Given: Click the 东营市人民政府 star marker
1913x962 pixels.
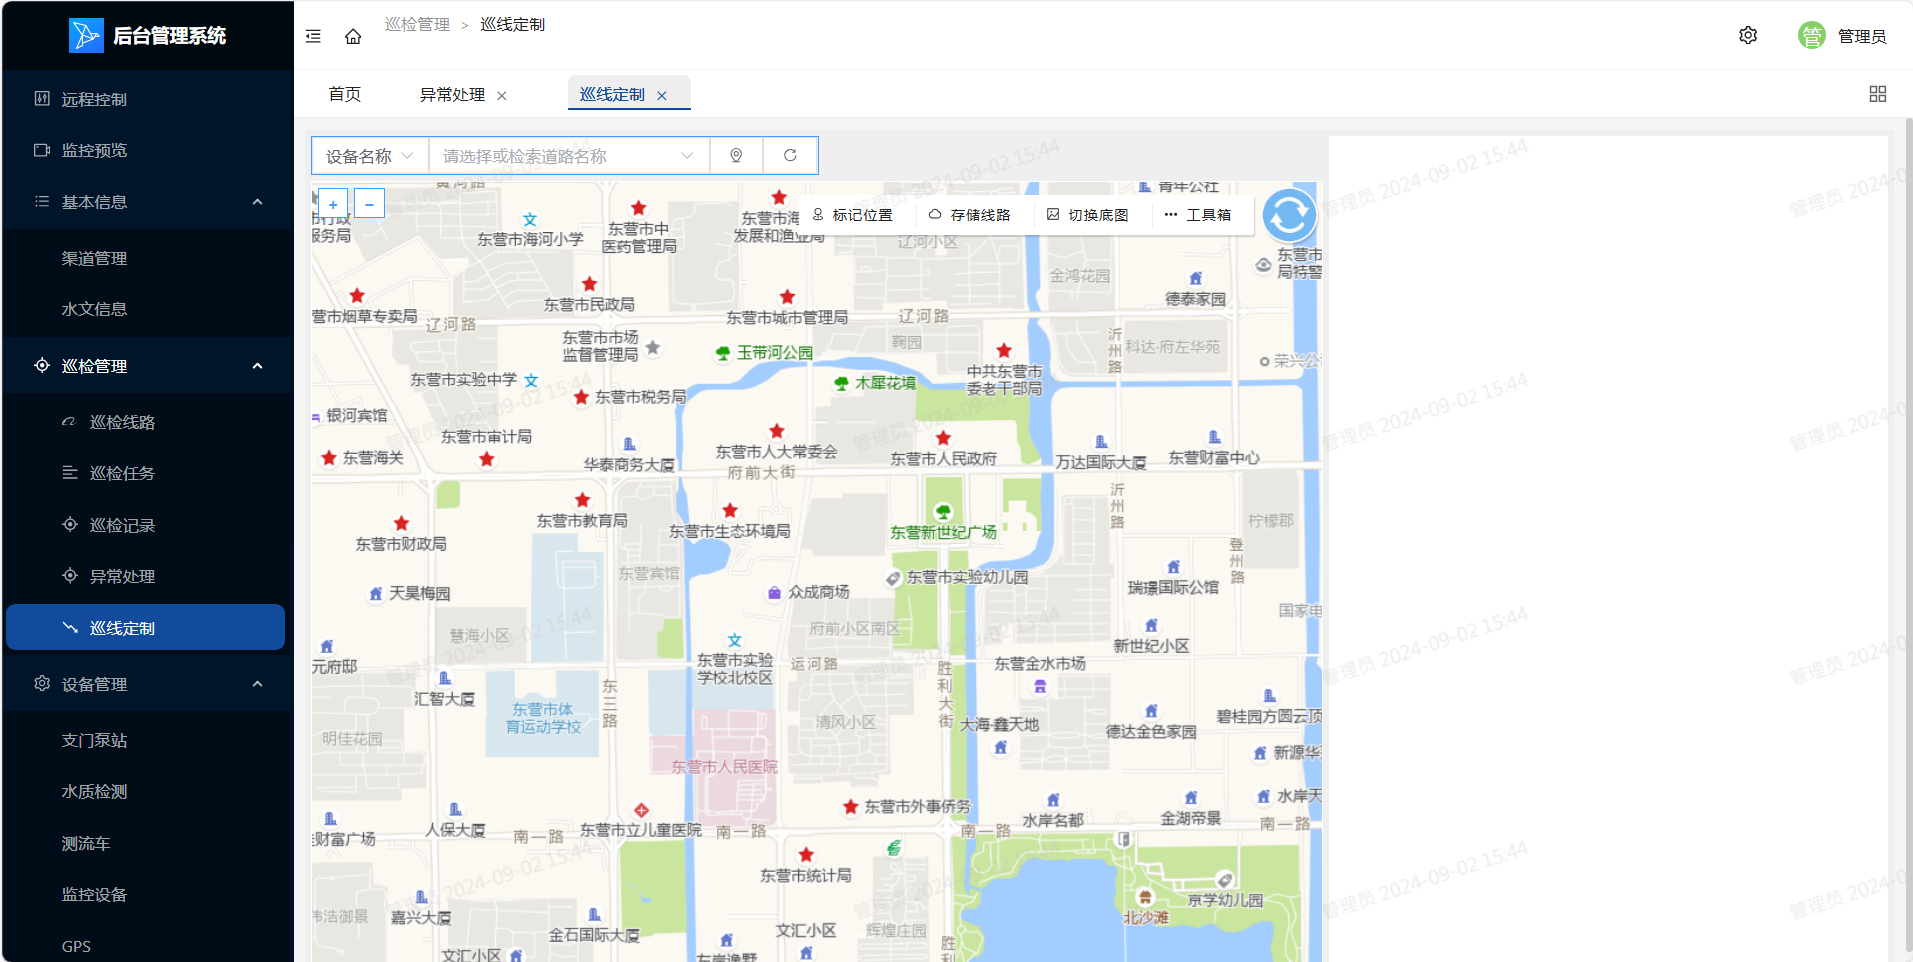Looking at the screenshot, I should pyautogui.click(x=943, y=438).
